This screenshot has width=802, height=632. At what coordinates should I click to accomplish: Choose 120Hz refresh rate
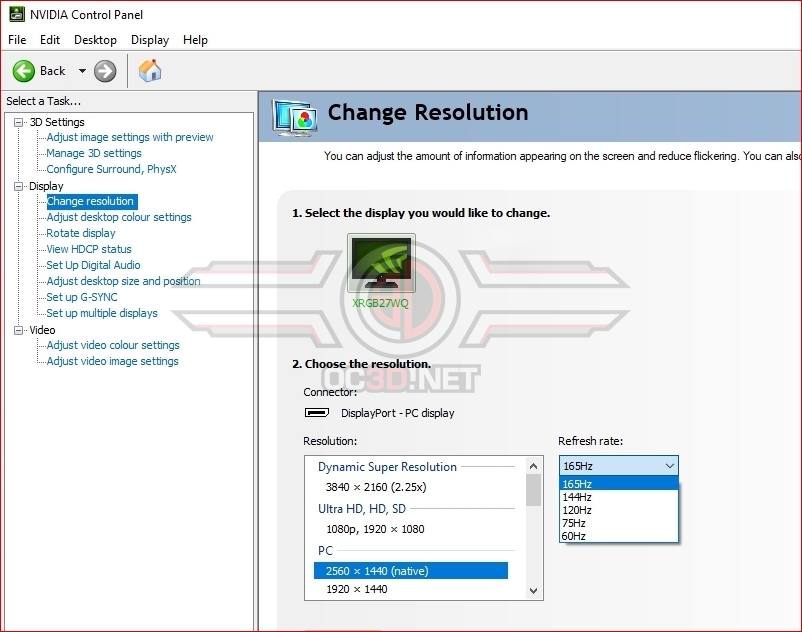coord(618,510)
